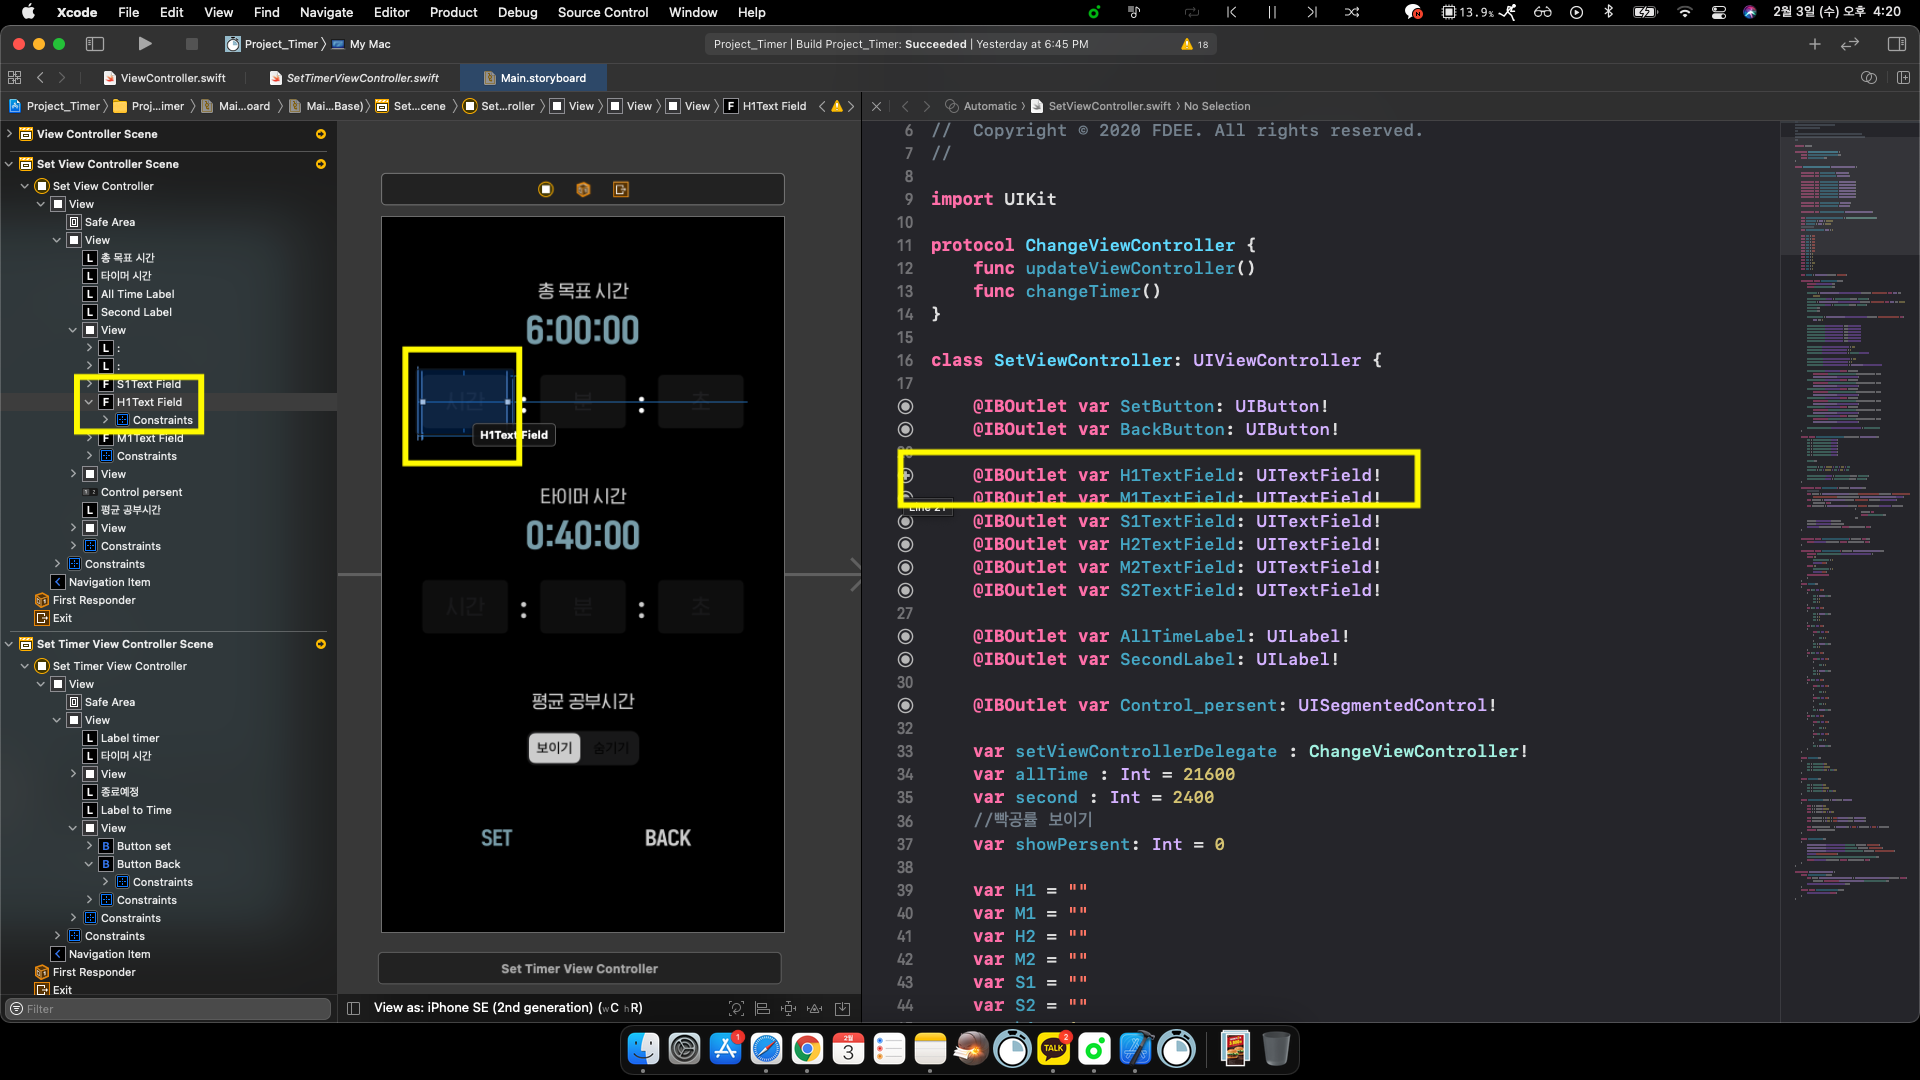Click the Run (play) button in the toolbar
The width and height of the screenshot is (1920, 1080).
145,44
